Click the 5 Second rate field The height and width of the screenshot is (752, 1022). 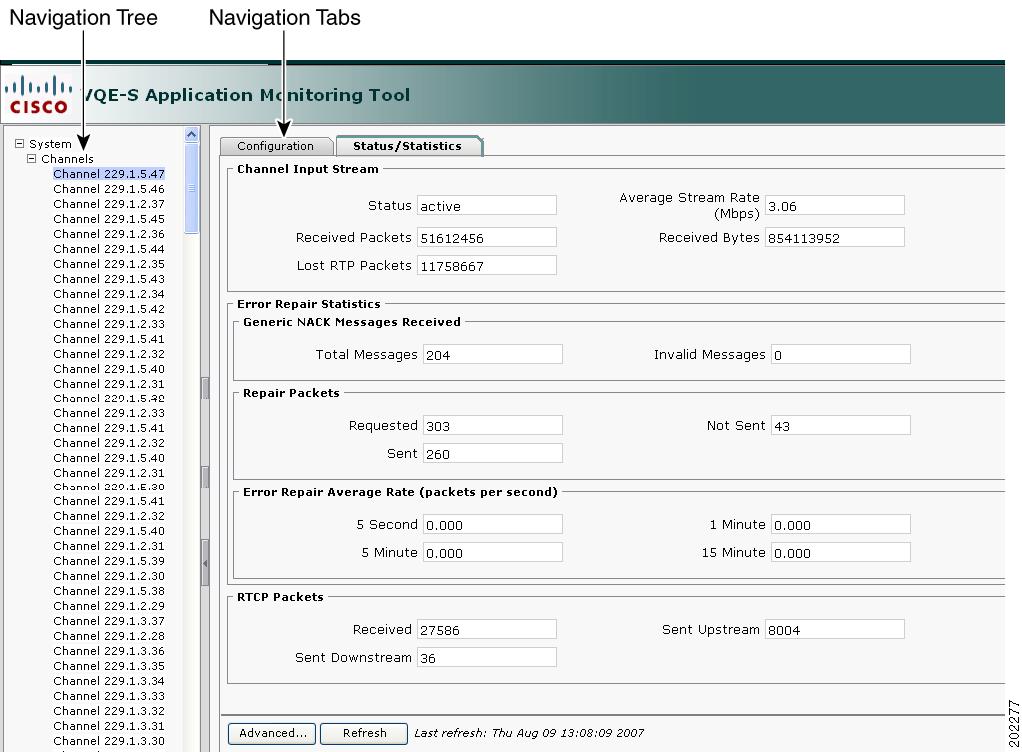[x=493, y=525]
